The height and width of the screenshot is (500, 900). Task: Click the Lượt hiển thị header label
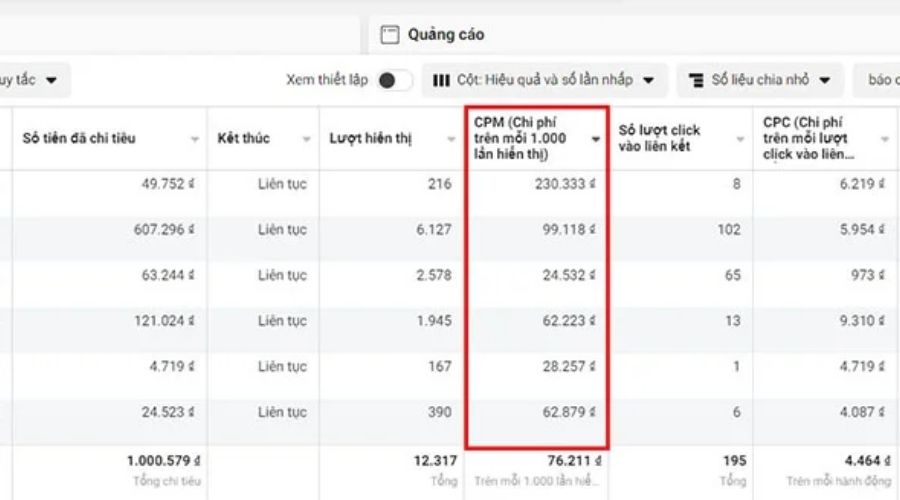pos(371,138)
